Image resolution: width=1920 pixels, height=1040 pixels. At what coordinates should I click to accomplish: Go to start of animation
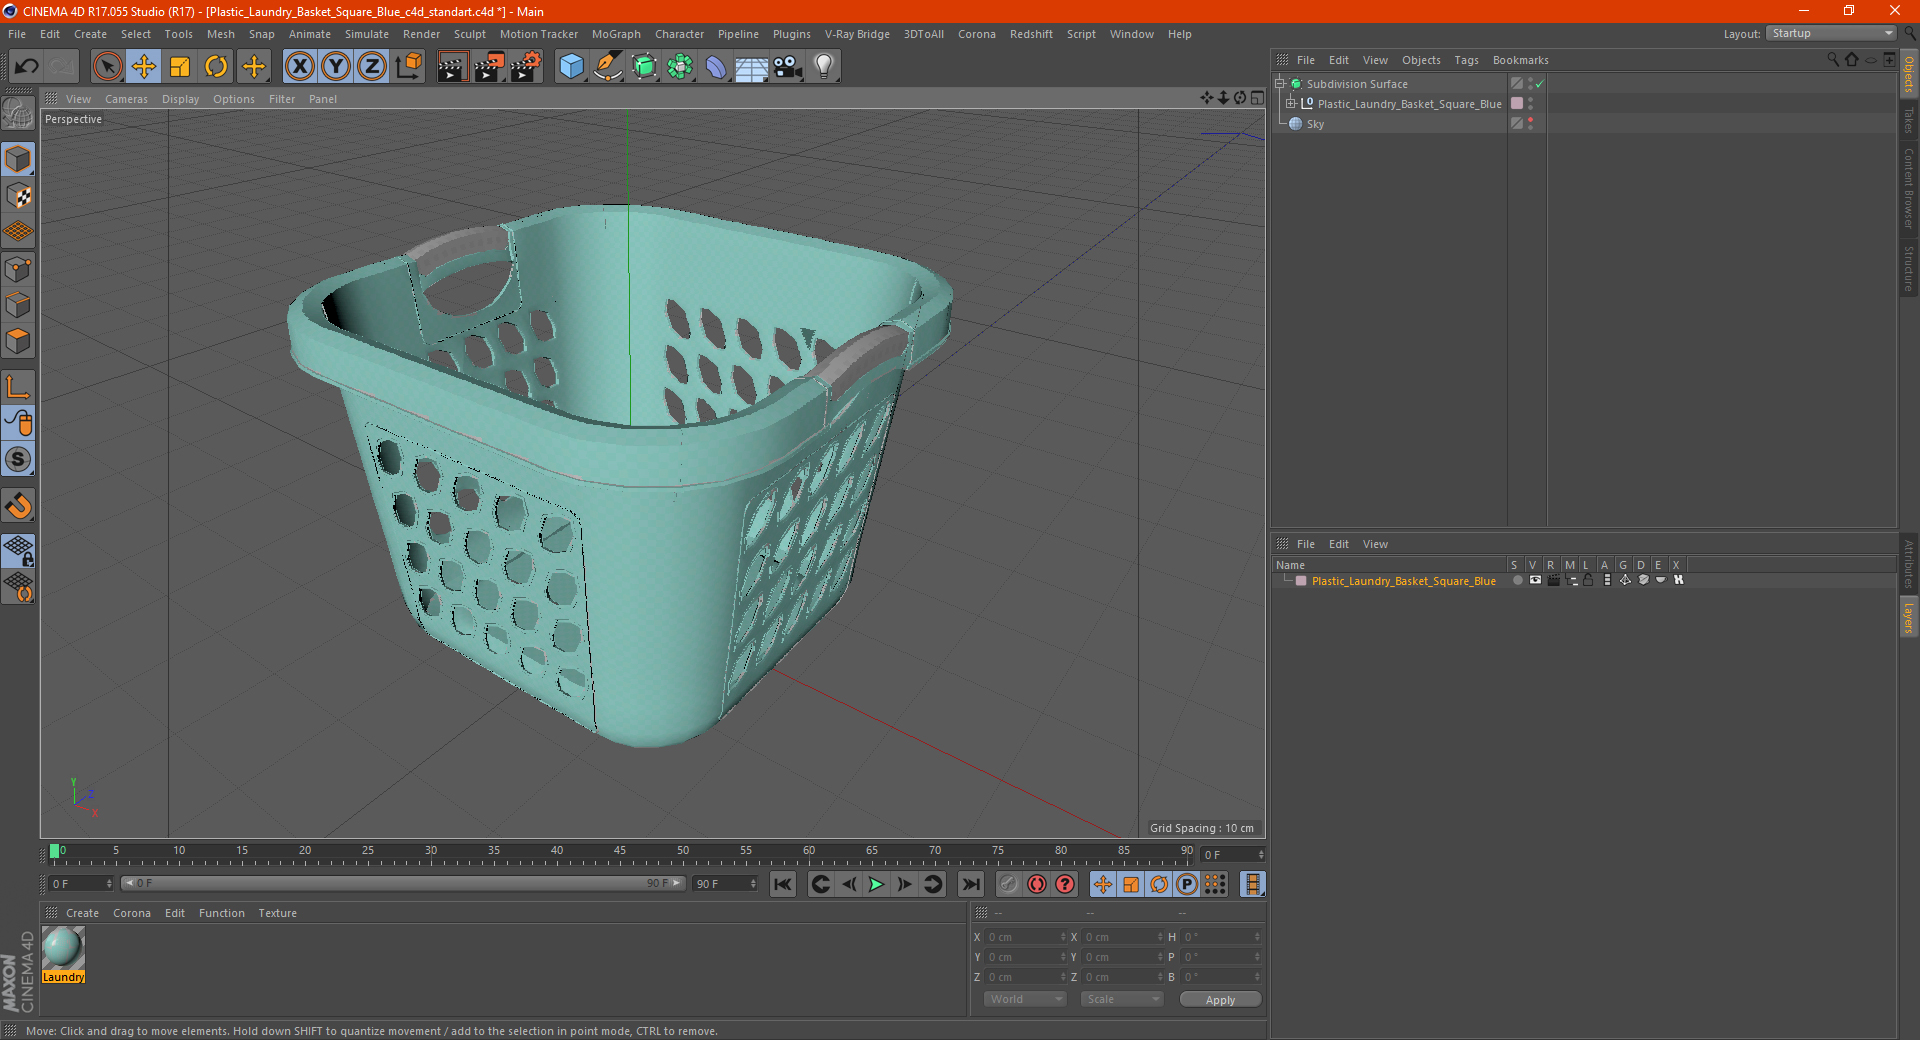point(783,884)
